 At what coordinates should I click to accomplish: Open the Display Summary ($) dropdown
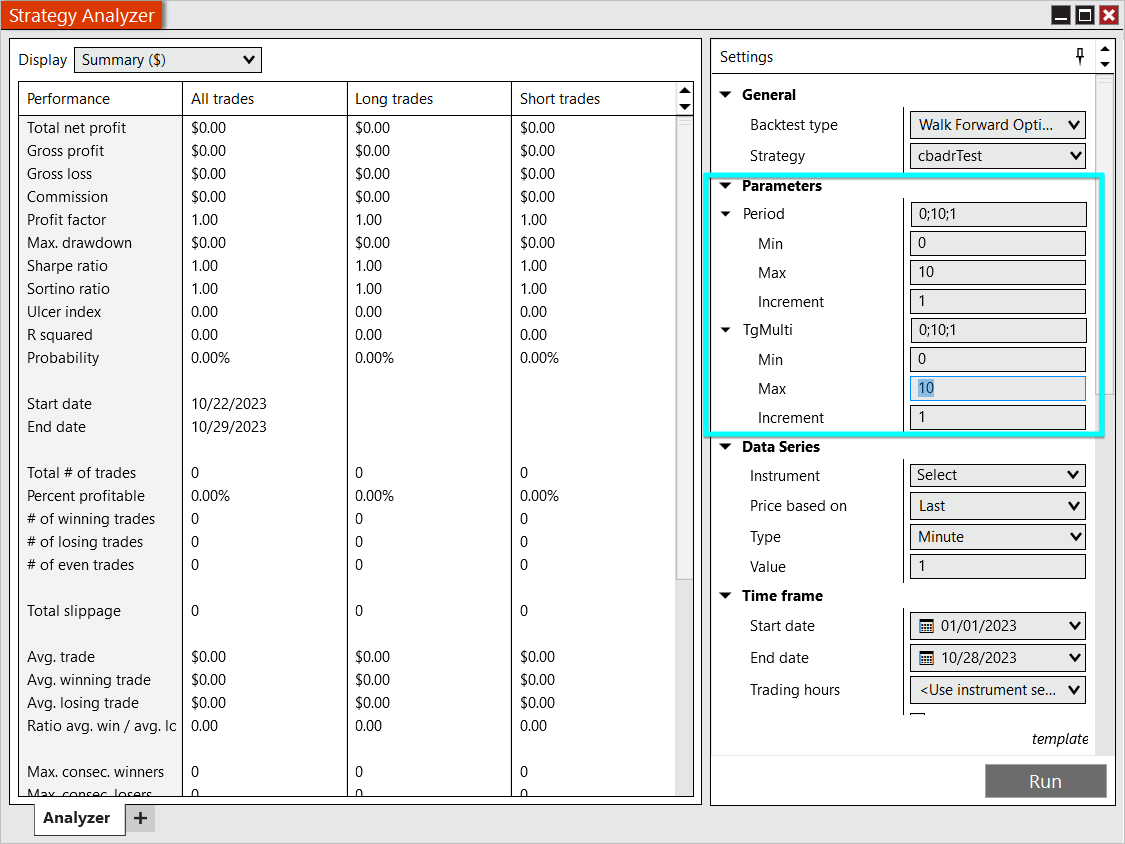click(168, 60)
